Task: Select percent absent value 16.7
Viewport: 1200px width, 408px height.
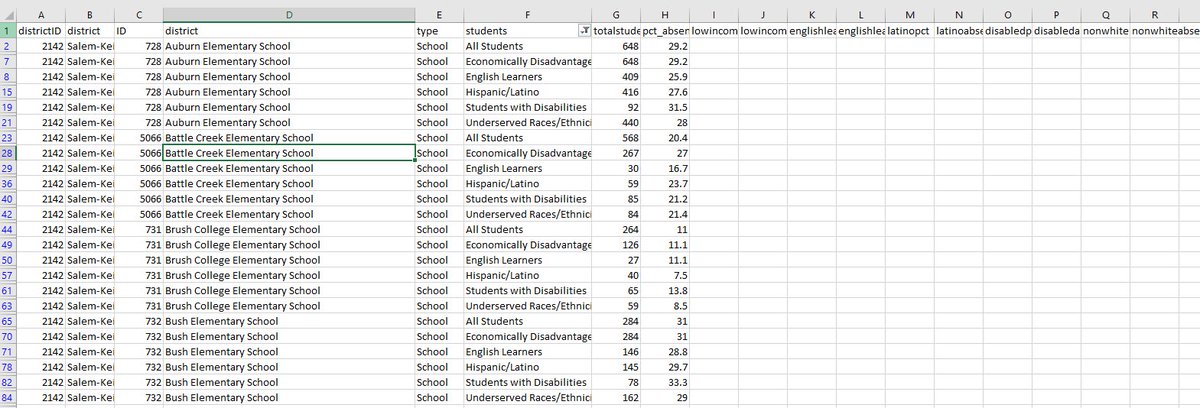Action: (665, 169)
